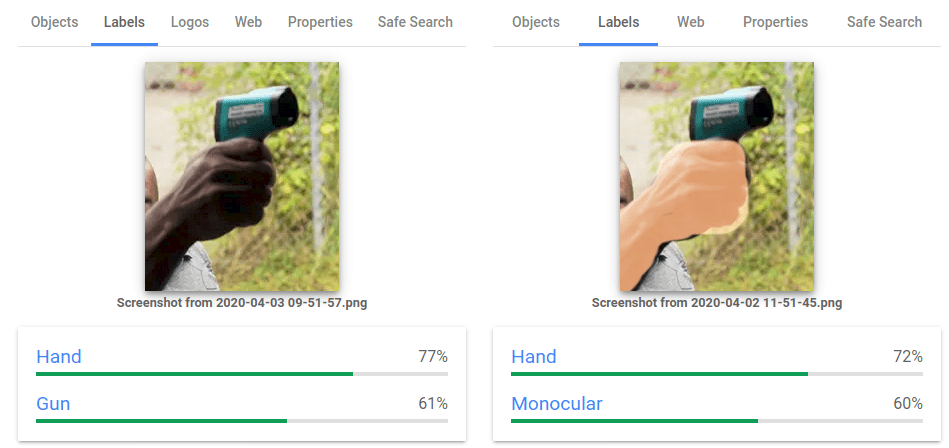This screenshot has width=949, height=448.
Task: Switch to Web tab in the Monocular result panel
Action: pyautogui.click(x=690, y=22)
